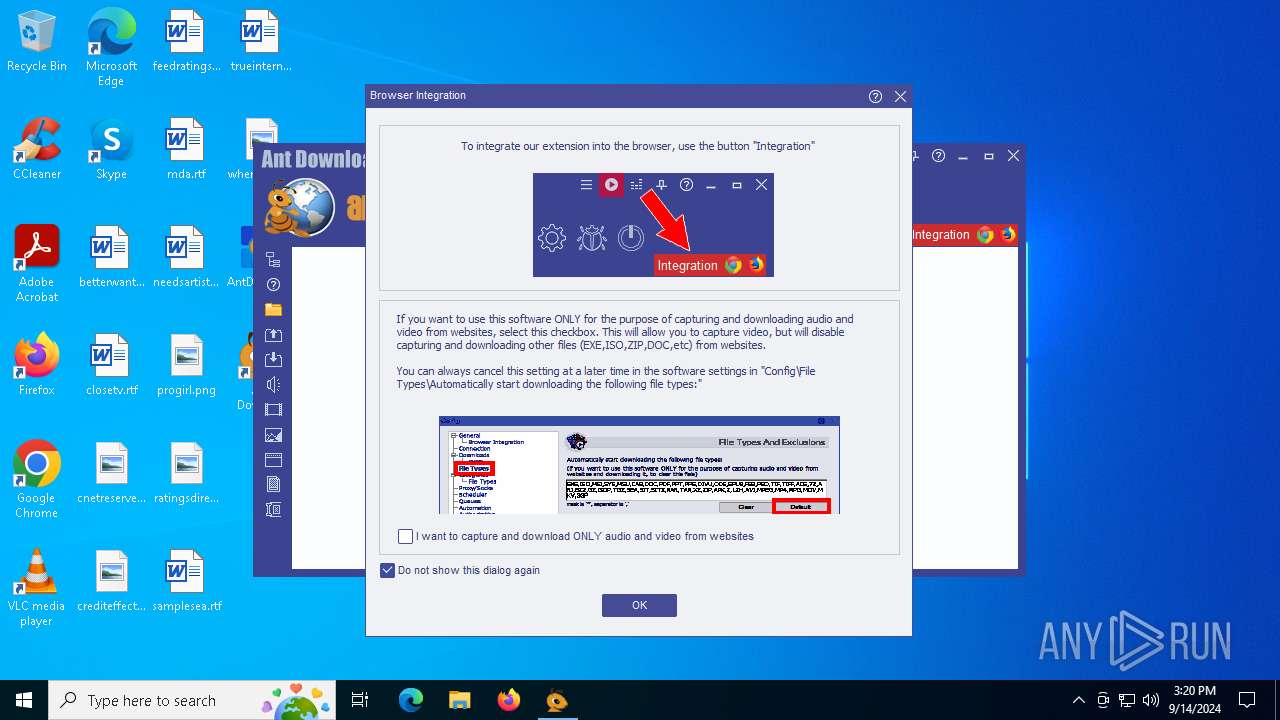Select the trueintern document on the desktop

pos(261,42)
